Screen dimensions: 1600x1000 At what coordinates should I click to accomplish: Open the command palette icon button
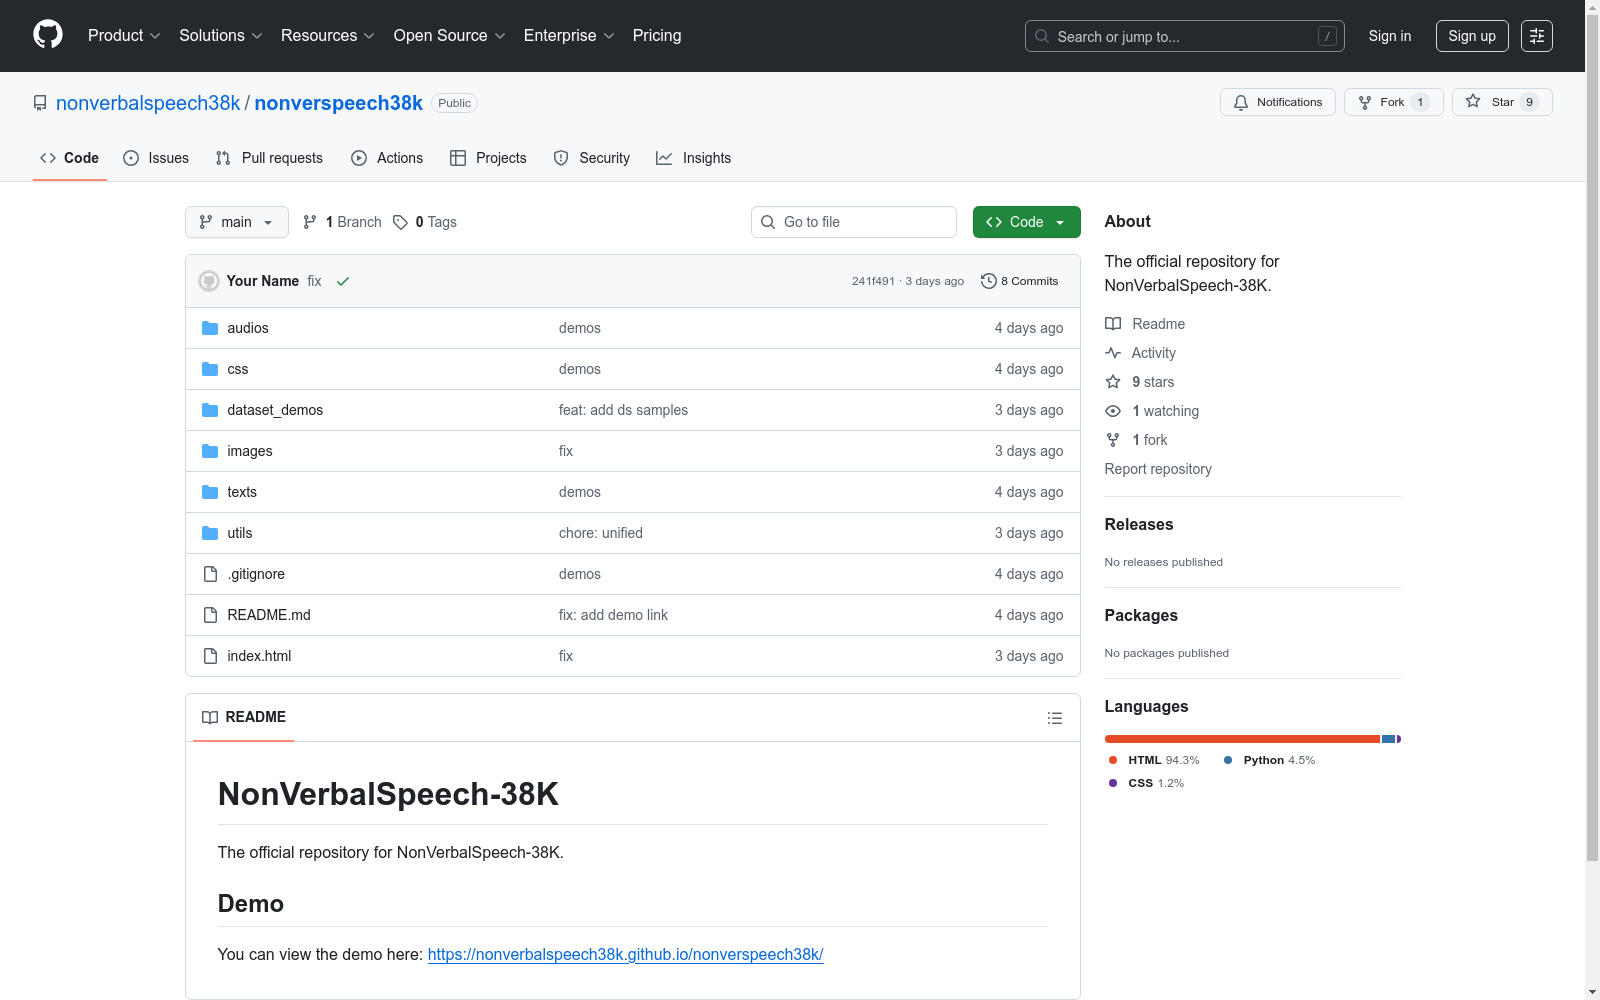[1537, 36]
